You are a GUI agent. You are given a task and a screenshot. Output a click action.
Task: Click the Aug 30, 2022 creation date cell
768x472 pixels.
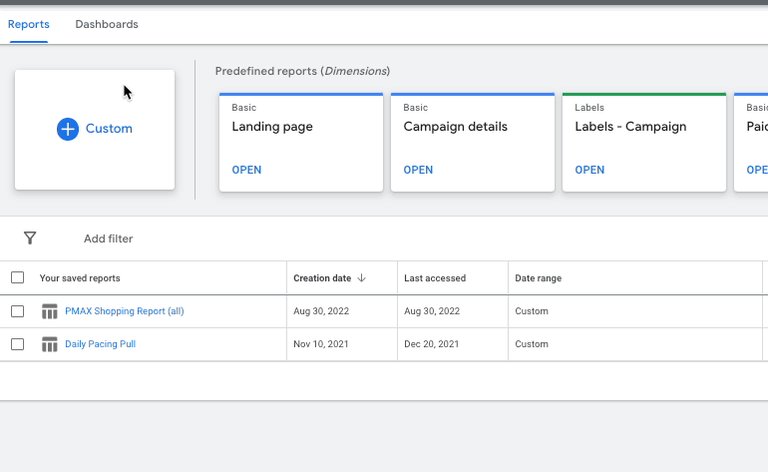click(x=321, y=311)
